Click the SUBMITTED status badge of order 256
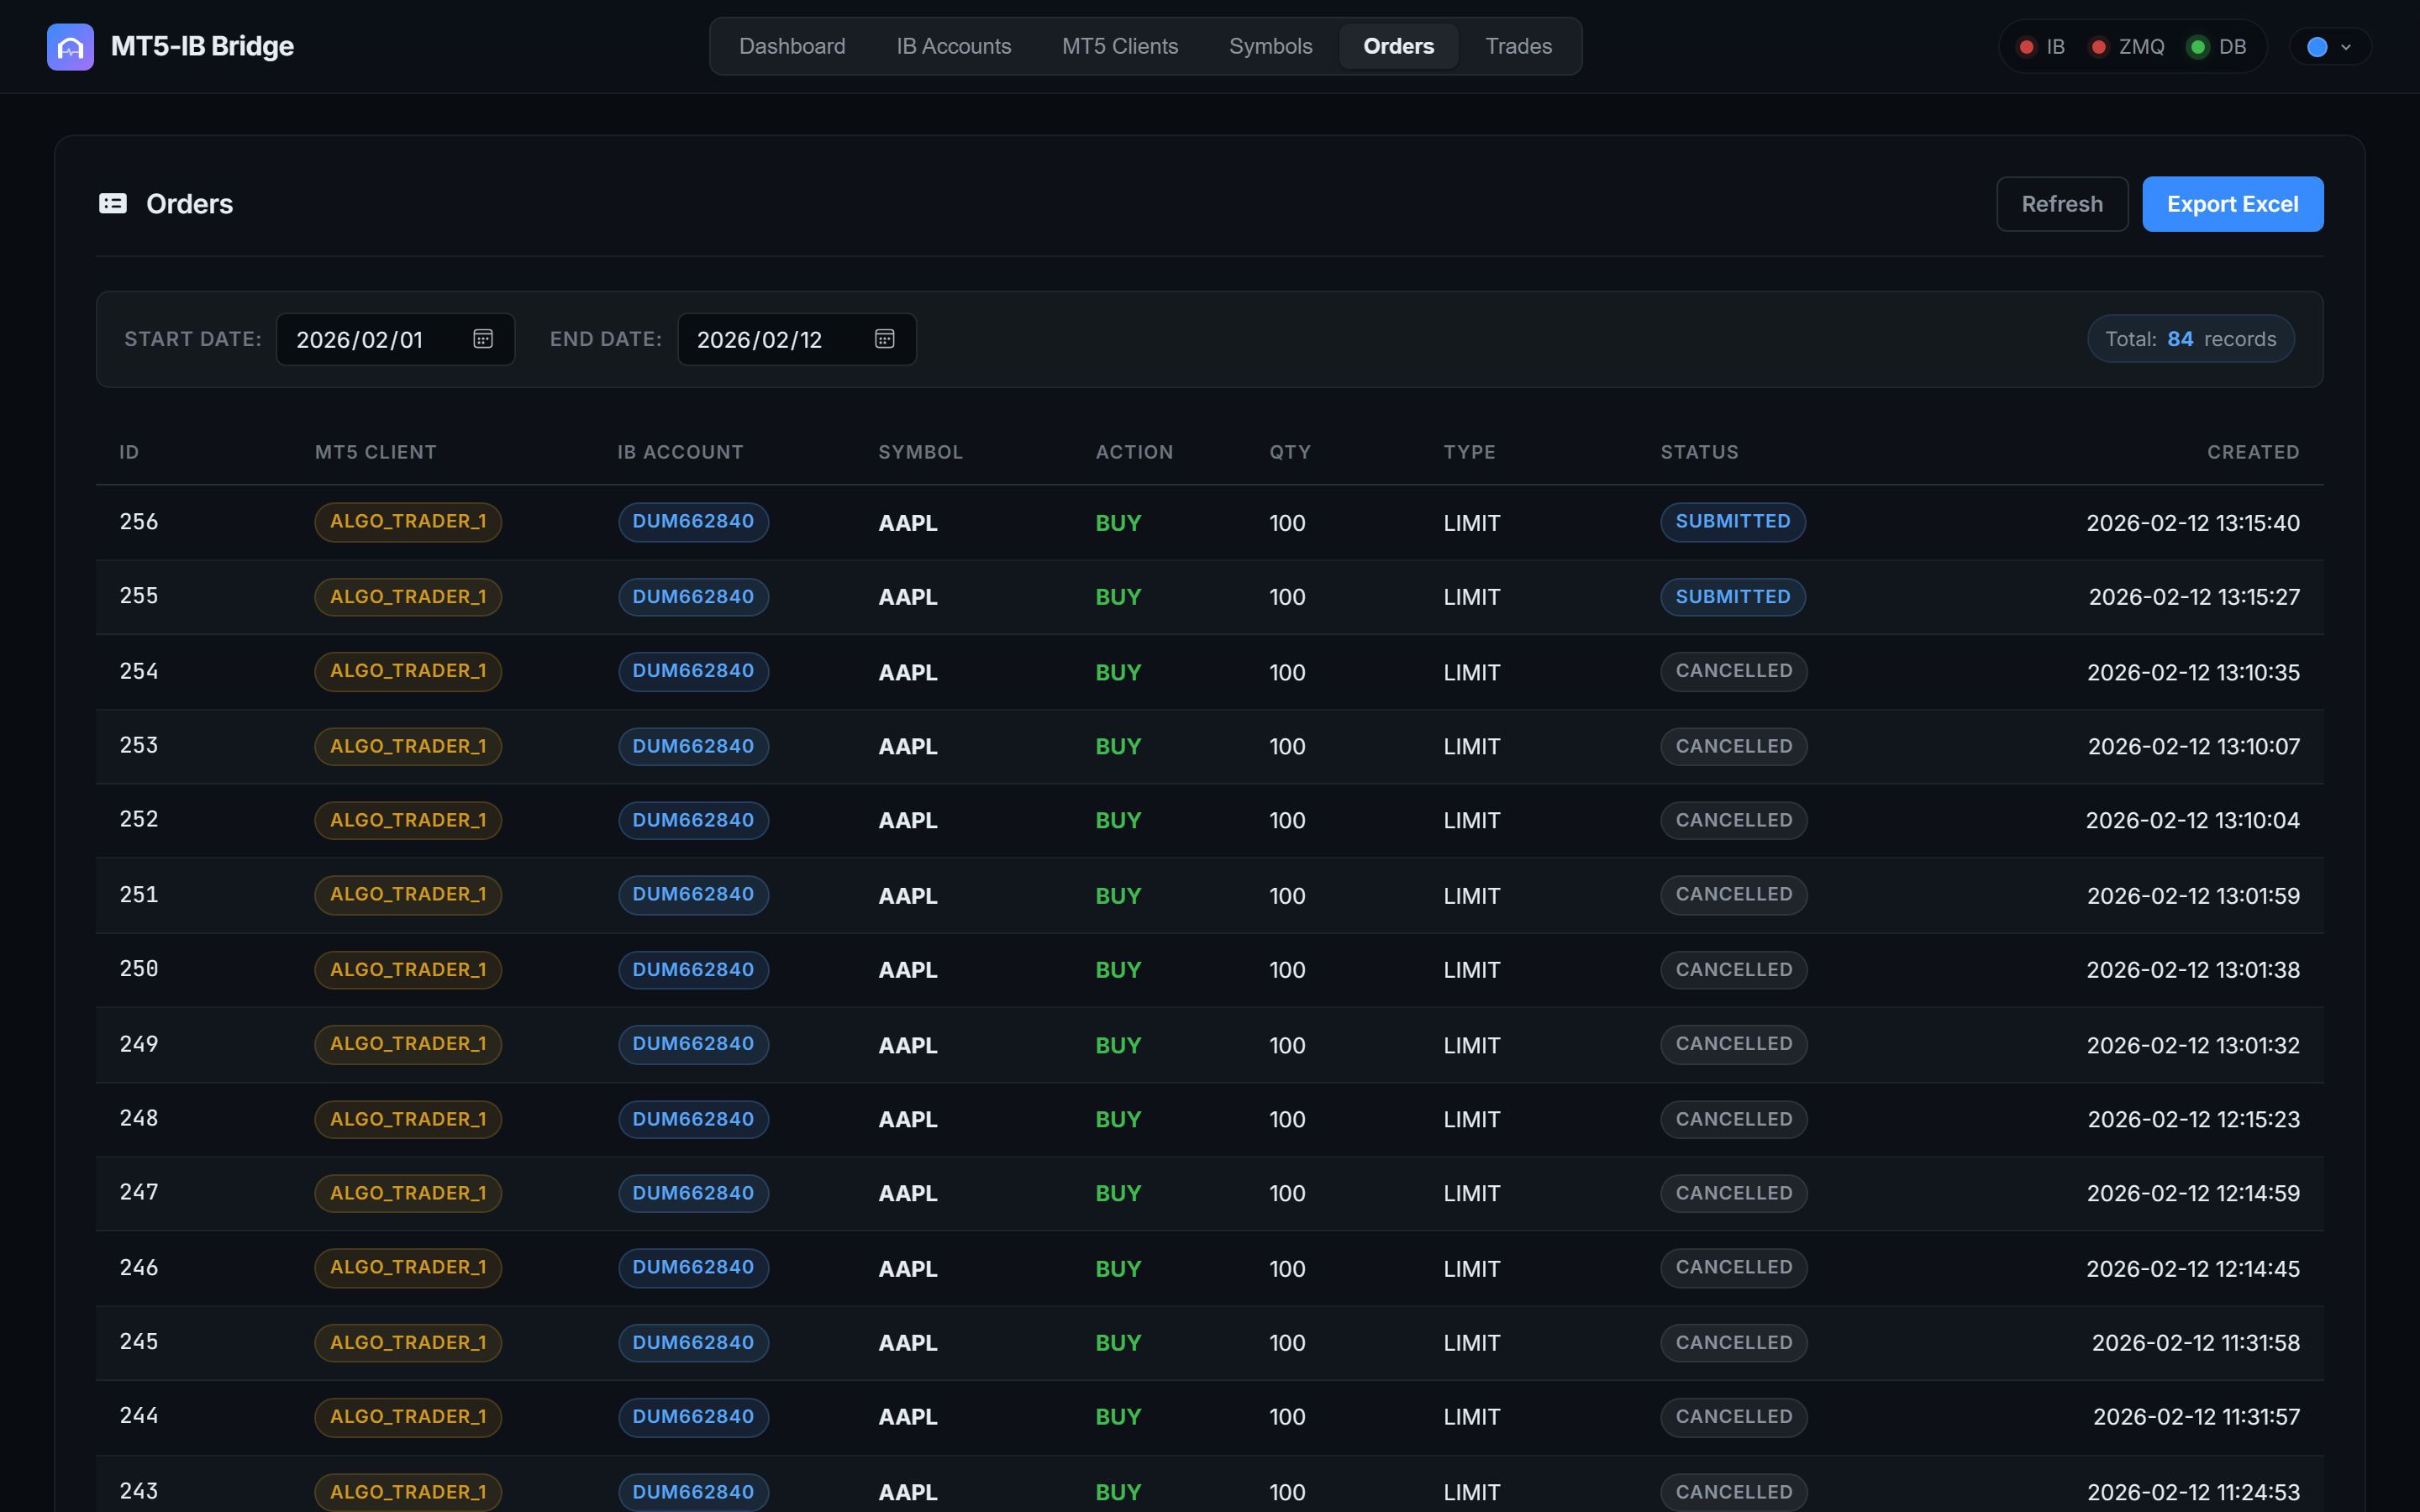 (x=1732, y=521)
